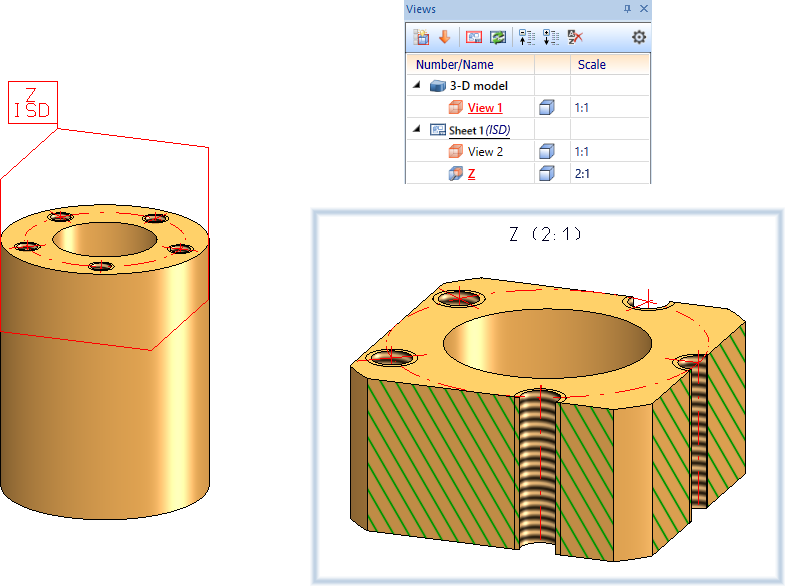The height and width of the screenshot is (586, 785).
Task: Collapse the Sheet 1 tree node
Action: [x=417, y=130]
